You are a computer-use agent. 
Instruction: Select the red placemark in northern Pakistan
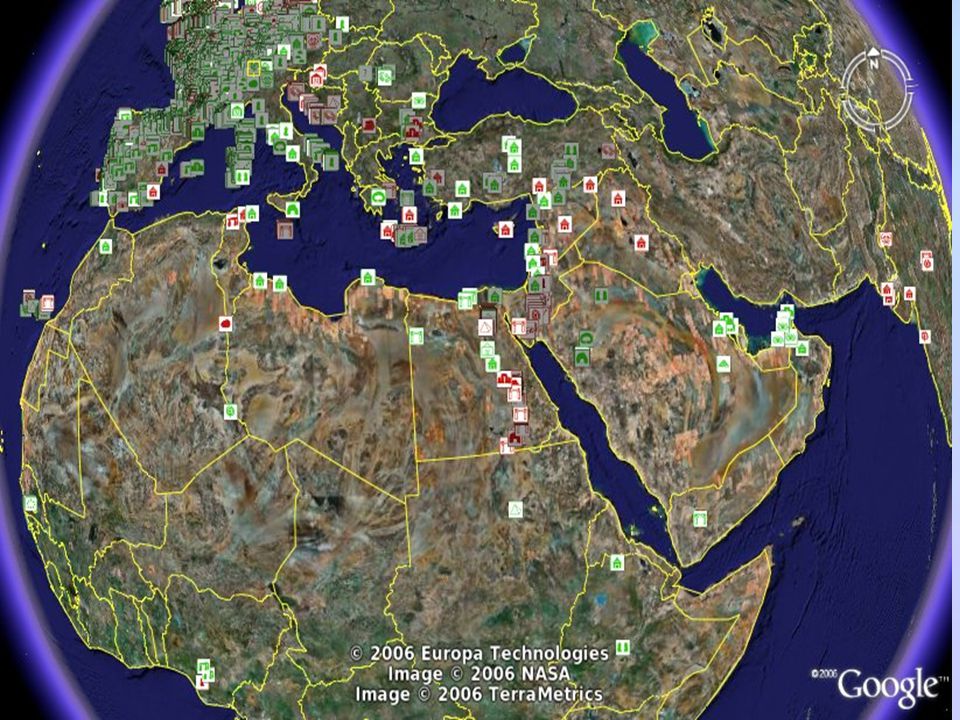(885, 239)
